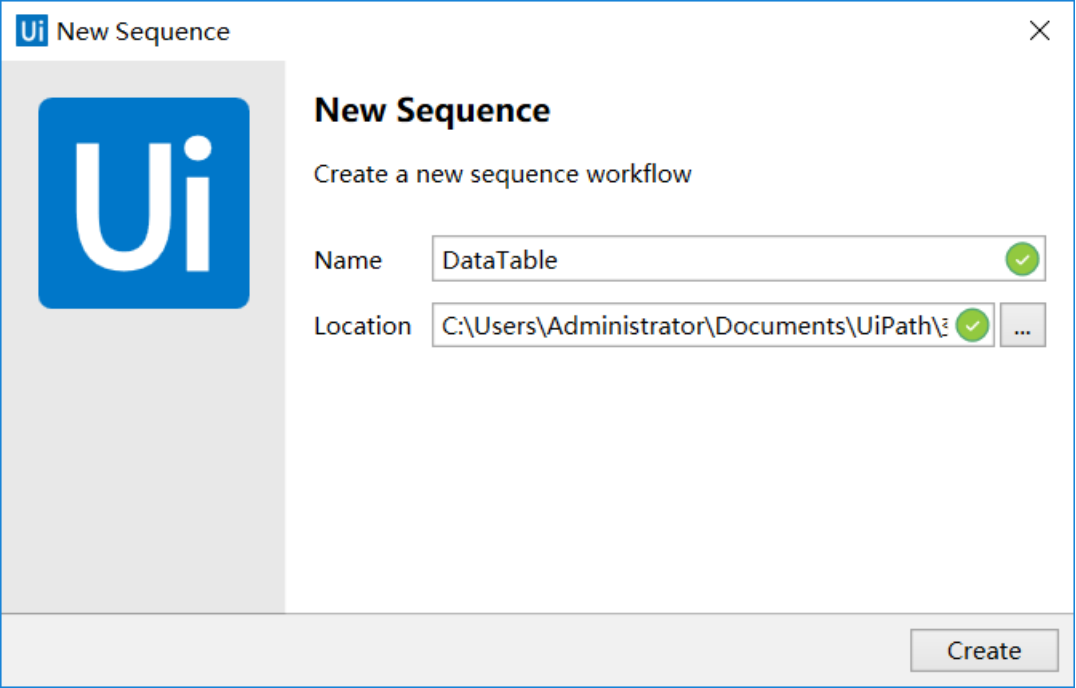Click the "New Sequence" window title text
Viewport: 1076px width, 688px height.
click(143, 31)
